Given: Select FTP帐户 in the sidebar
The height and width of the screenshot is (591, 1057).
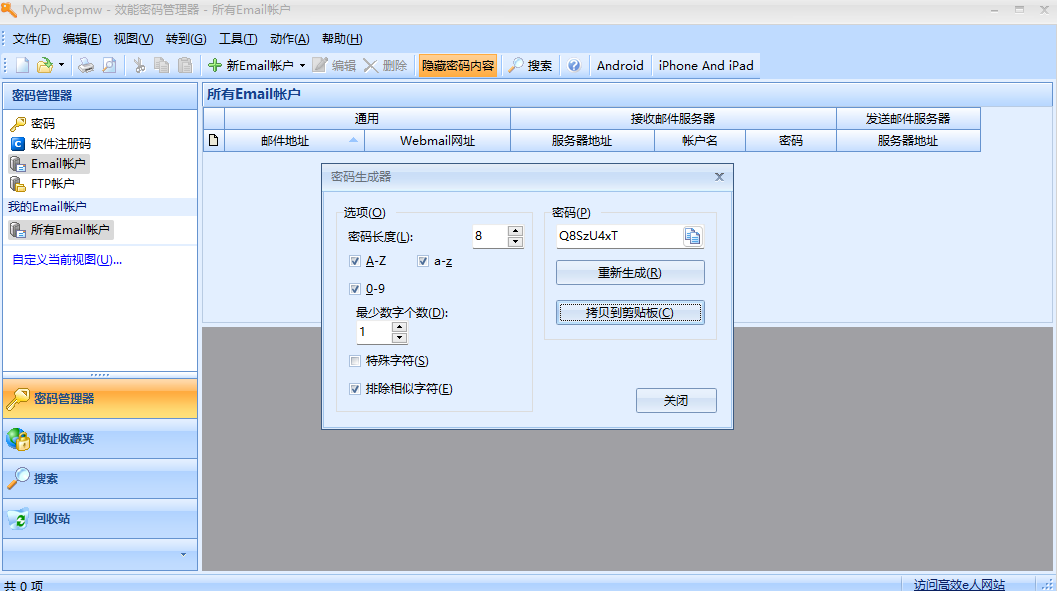Looking at the screenshot, I should [x=42, y=183].
